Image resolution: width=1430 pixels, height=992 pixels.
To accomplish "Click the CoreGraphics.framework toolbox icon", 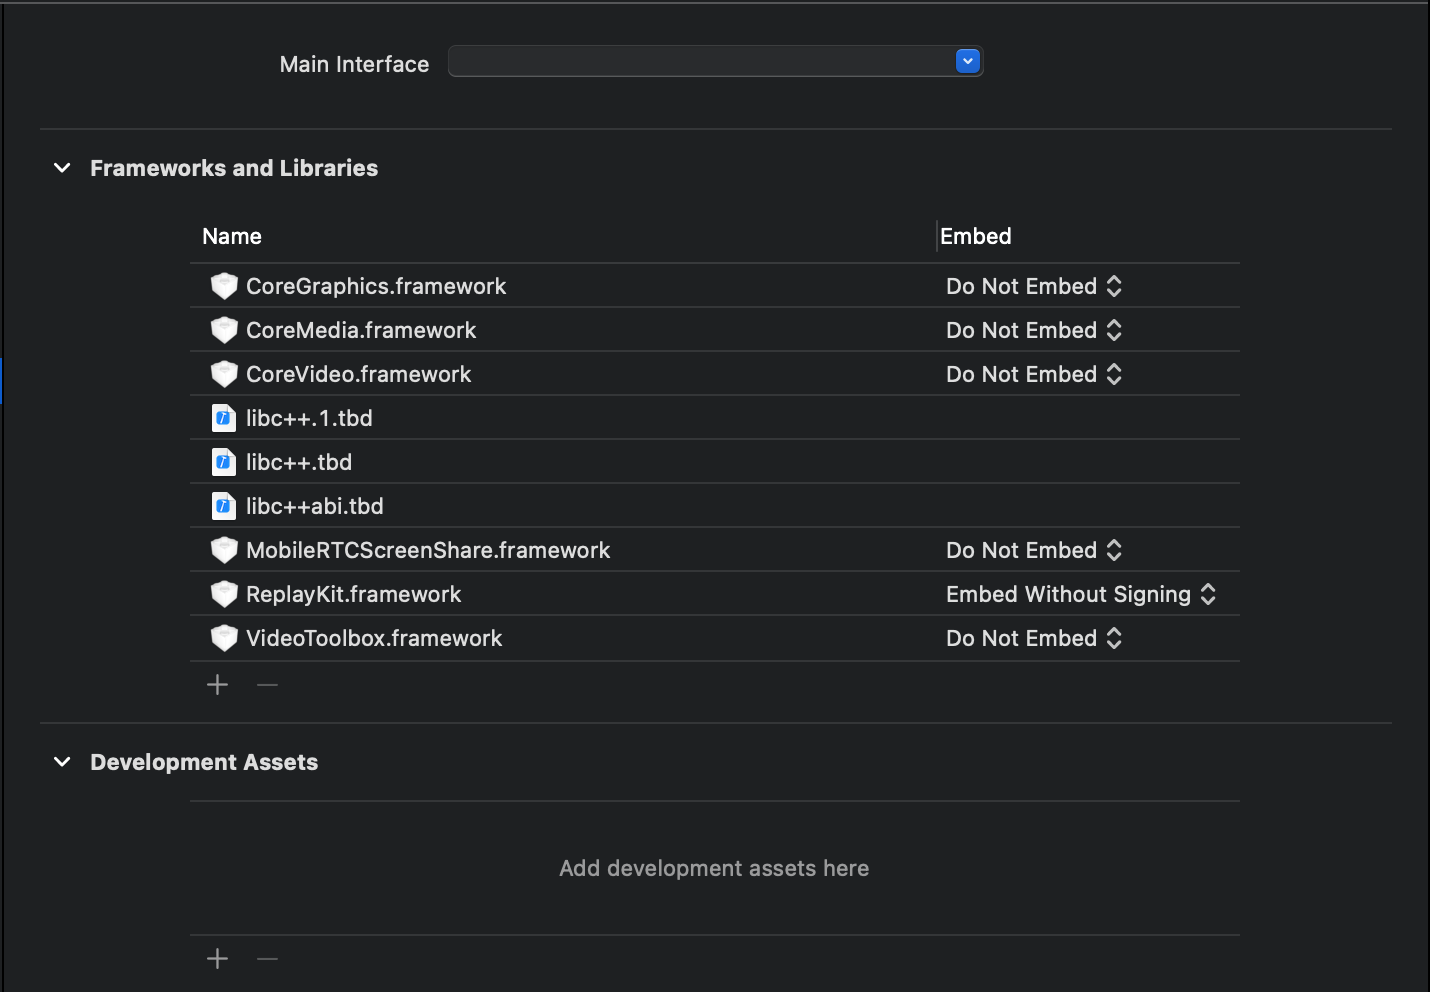I will [224, 286].
